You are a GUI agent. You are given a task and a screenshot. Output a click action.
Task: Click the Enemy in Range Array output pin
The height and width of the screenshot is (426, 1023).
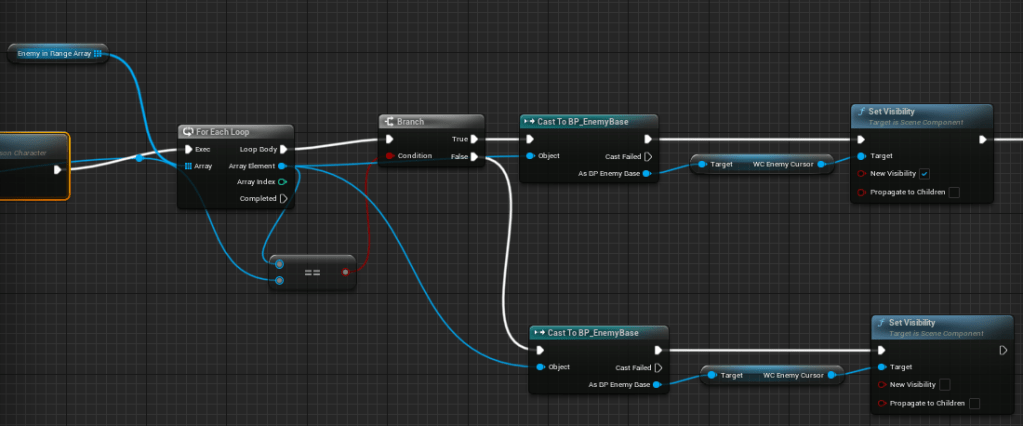click(98, 53)
